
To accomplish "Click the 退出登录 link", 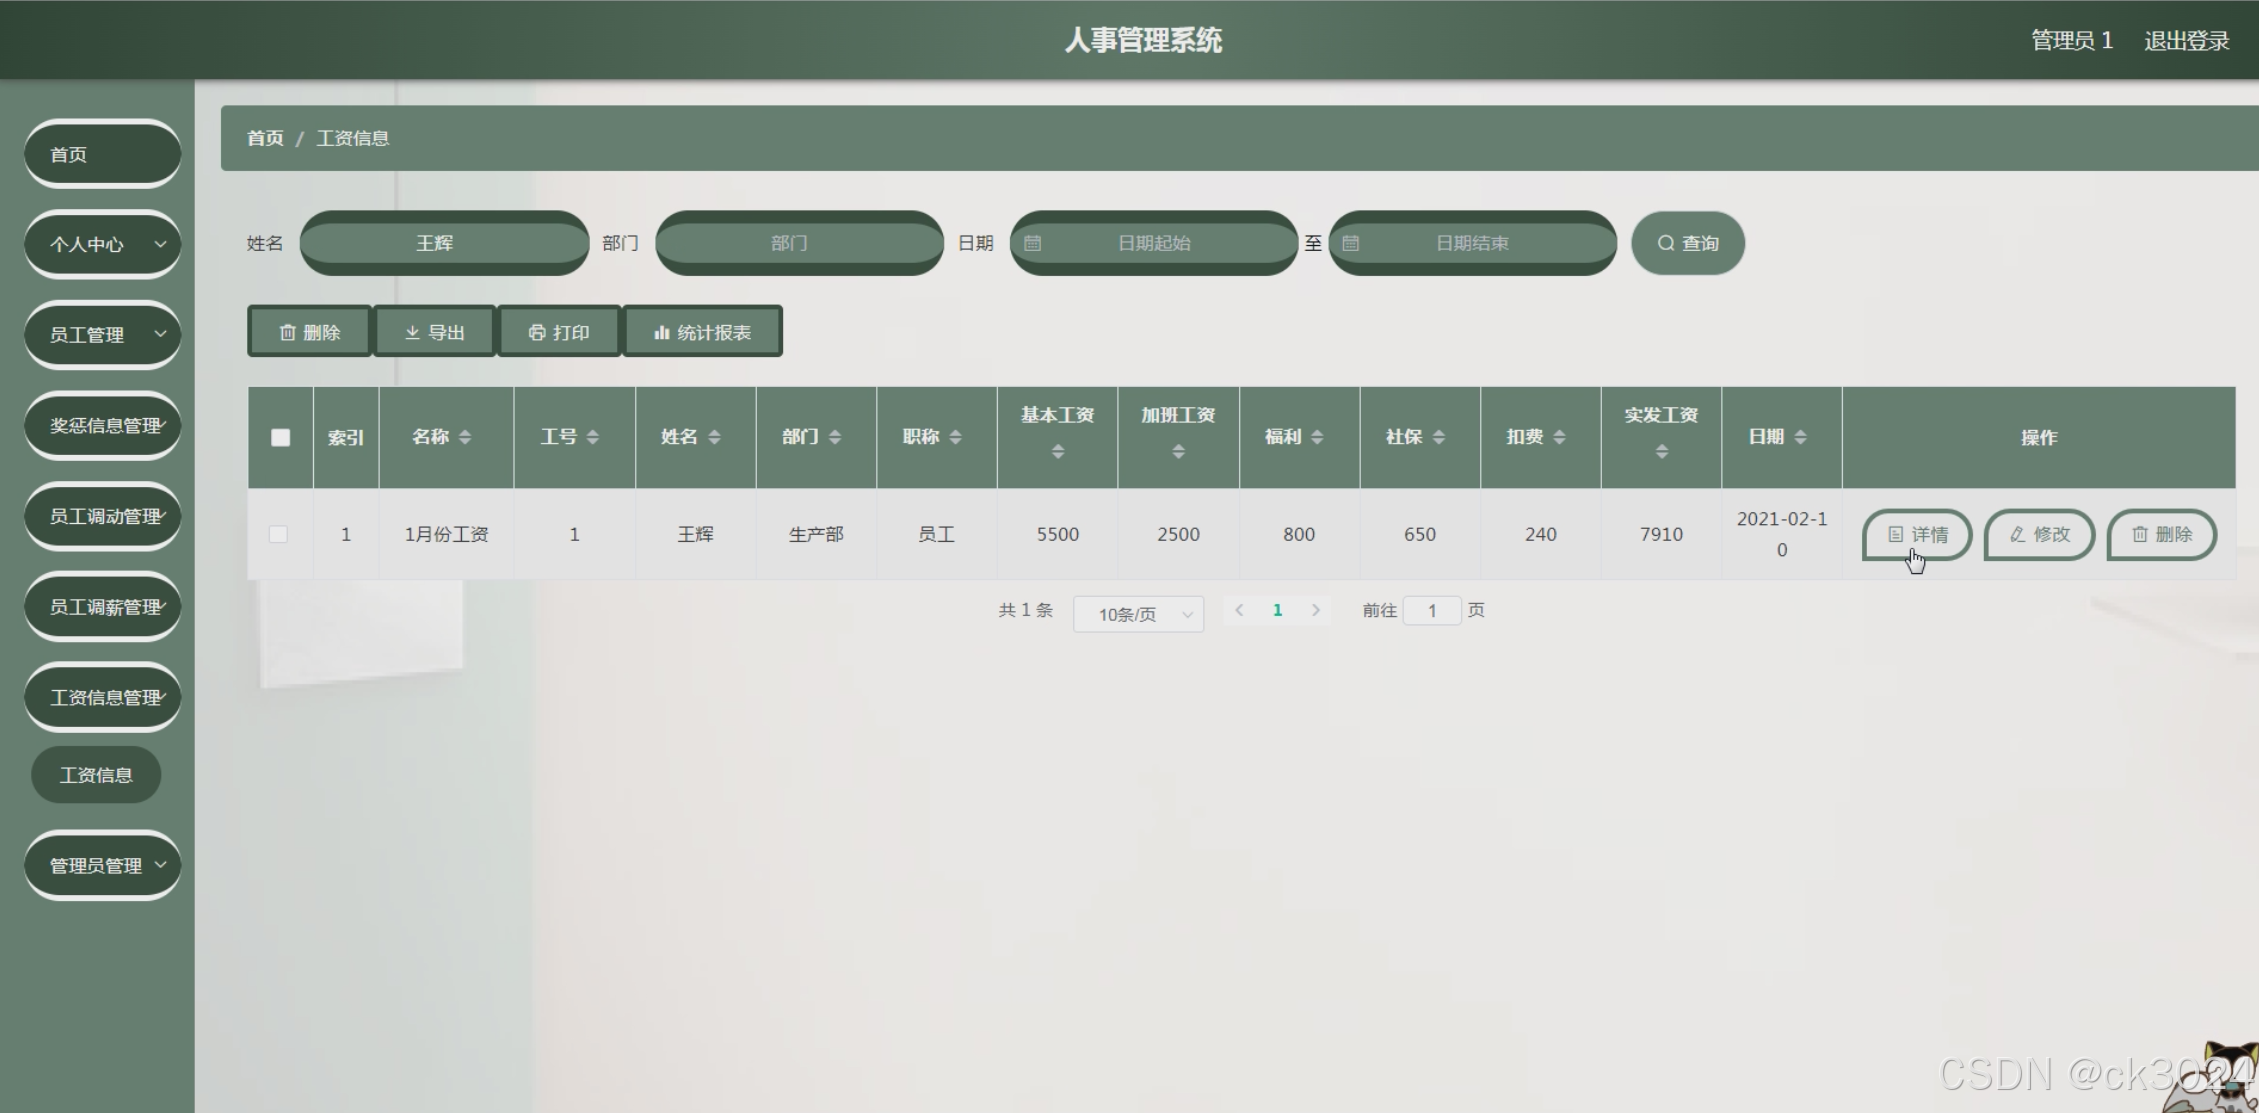I will 2186,40.
